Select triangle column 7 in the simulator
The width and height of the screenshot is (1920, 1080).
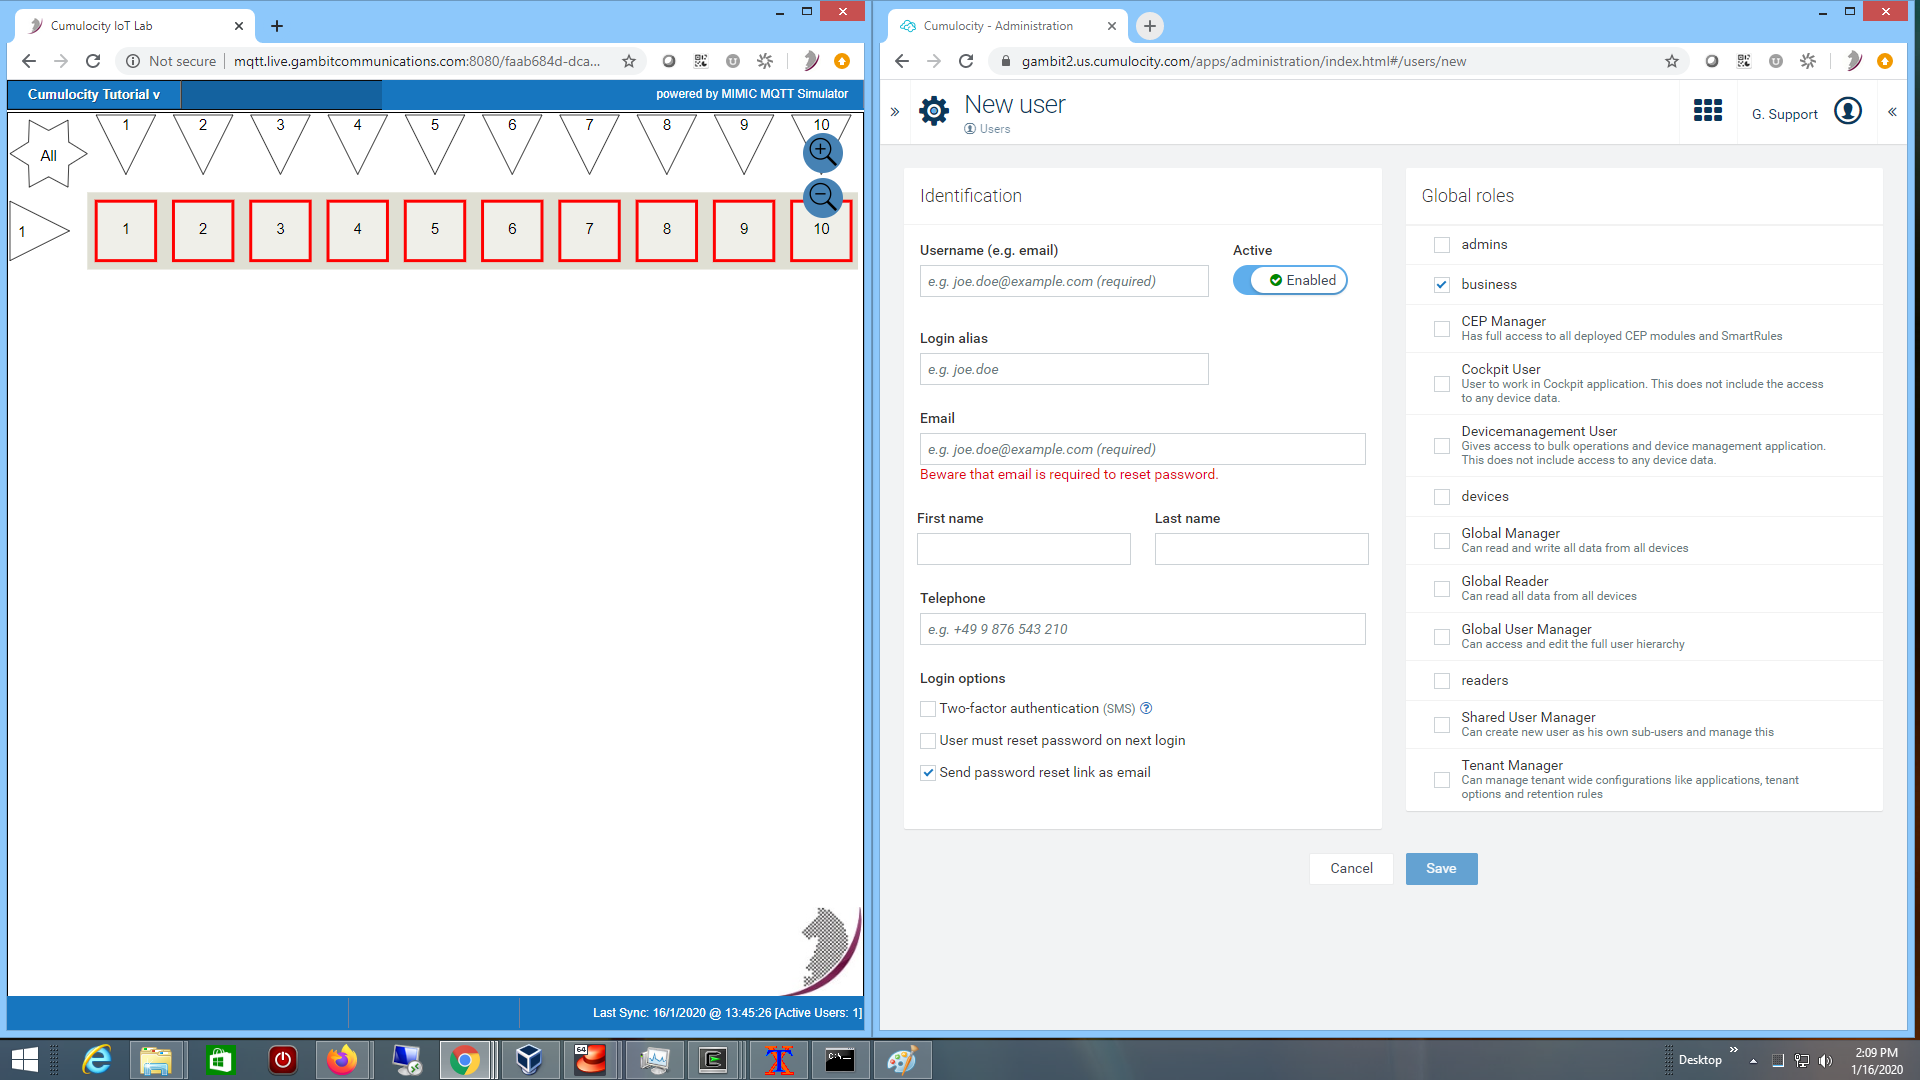(x=589, y=144)
